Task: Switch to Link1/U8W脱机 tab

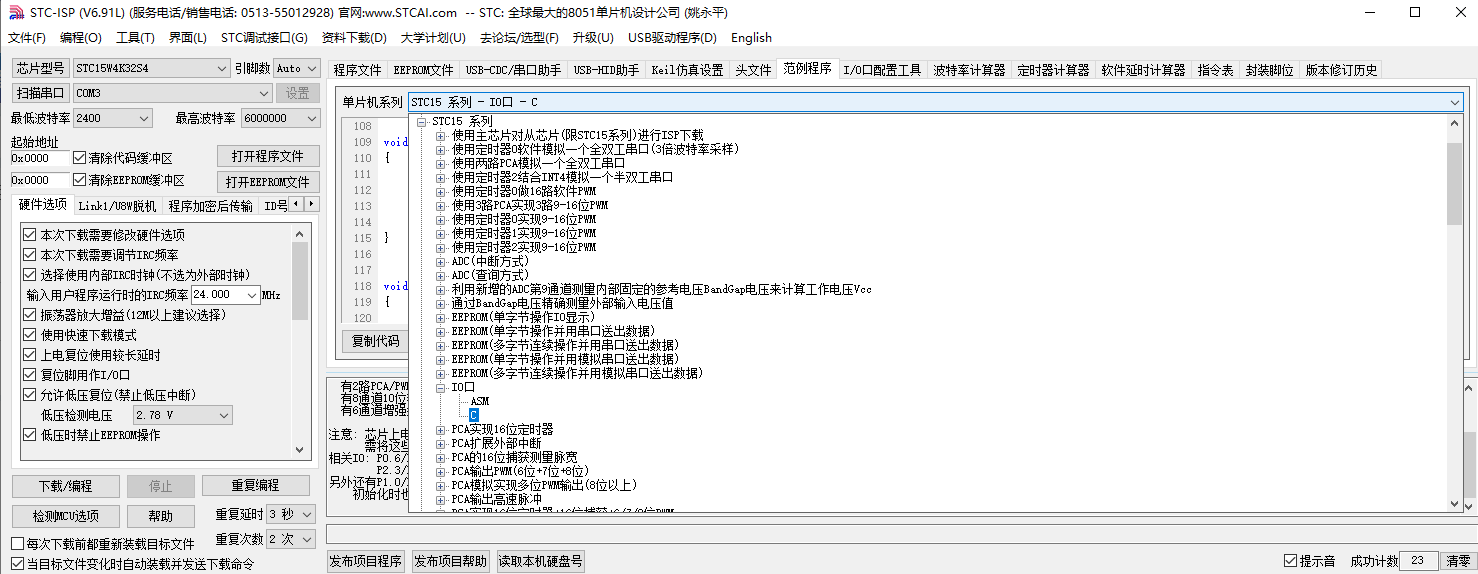Action: [117, 206]
